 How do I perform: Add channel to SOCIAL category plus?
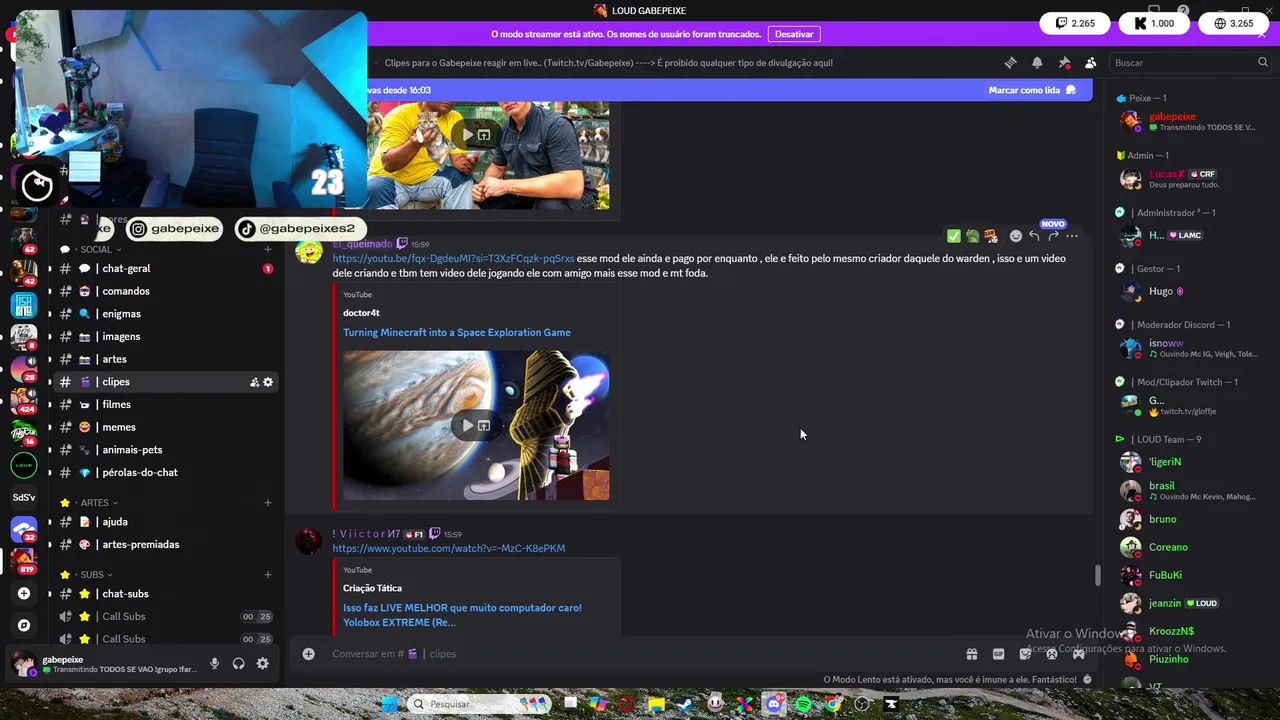268,249
